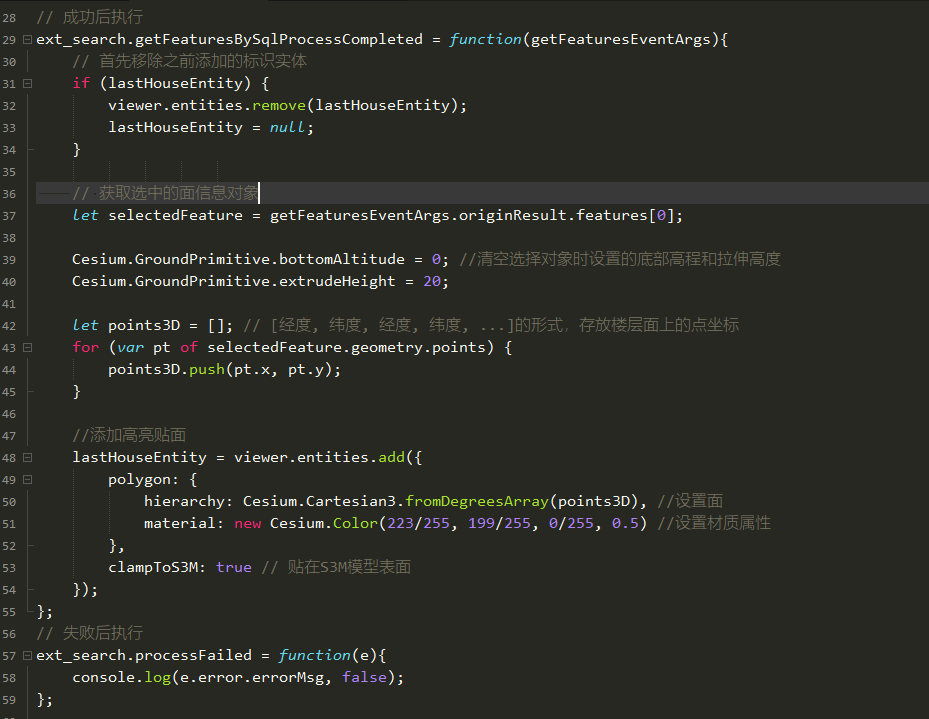The width and height of the screenshot is (929, 719).
Task: Collapse the entities.add fold on line 48
Action: tap(27, 457)
